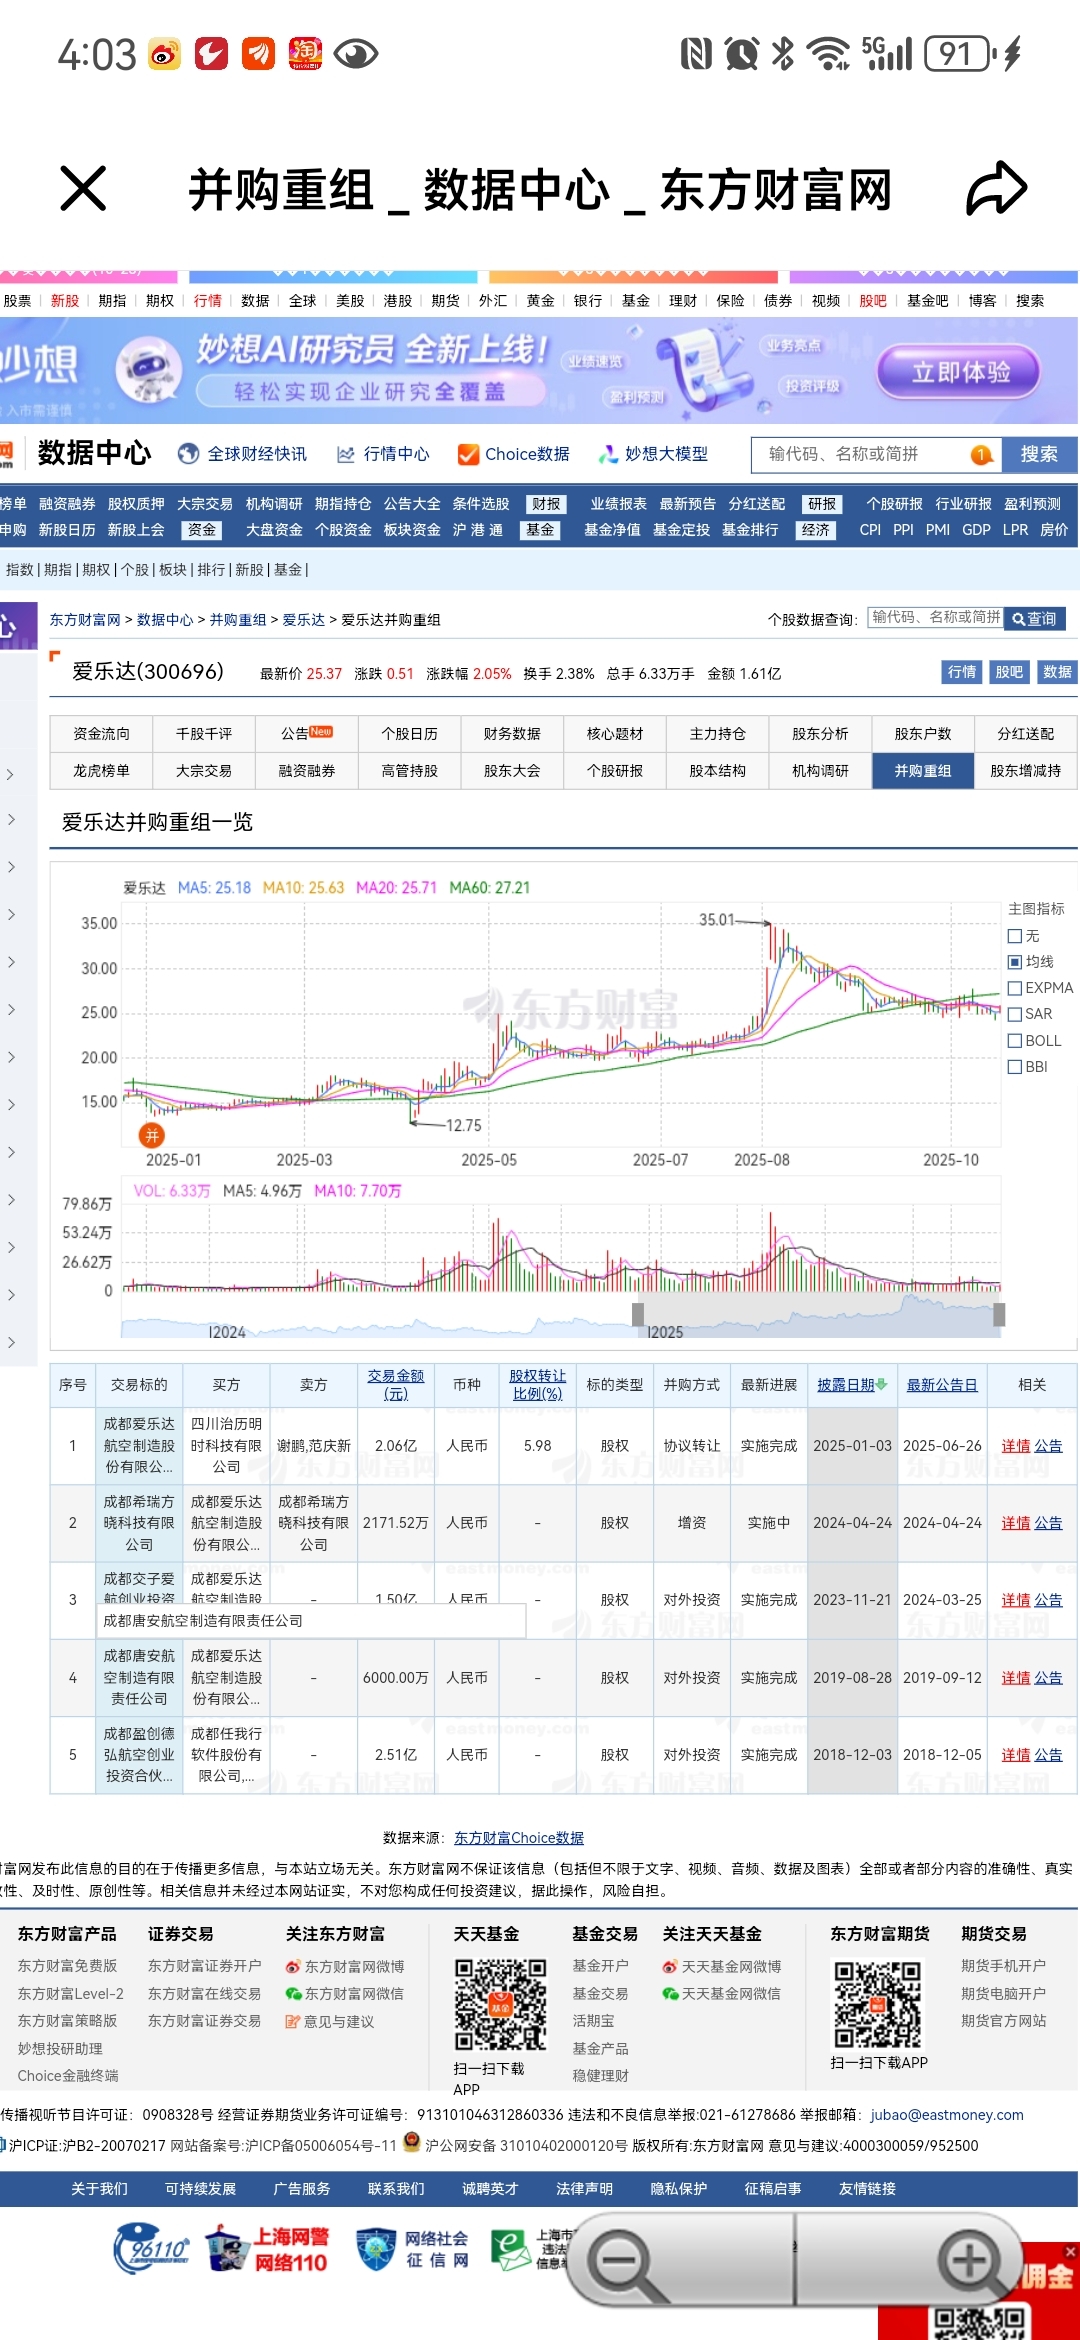Select SAR chart indicator
The image size is (1080, 2340).
click(x=1015, y=1014)
